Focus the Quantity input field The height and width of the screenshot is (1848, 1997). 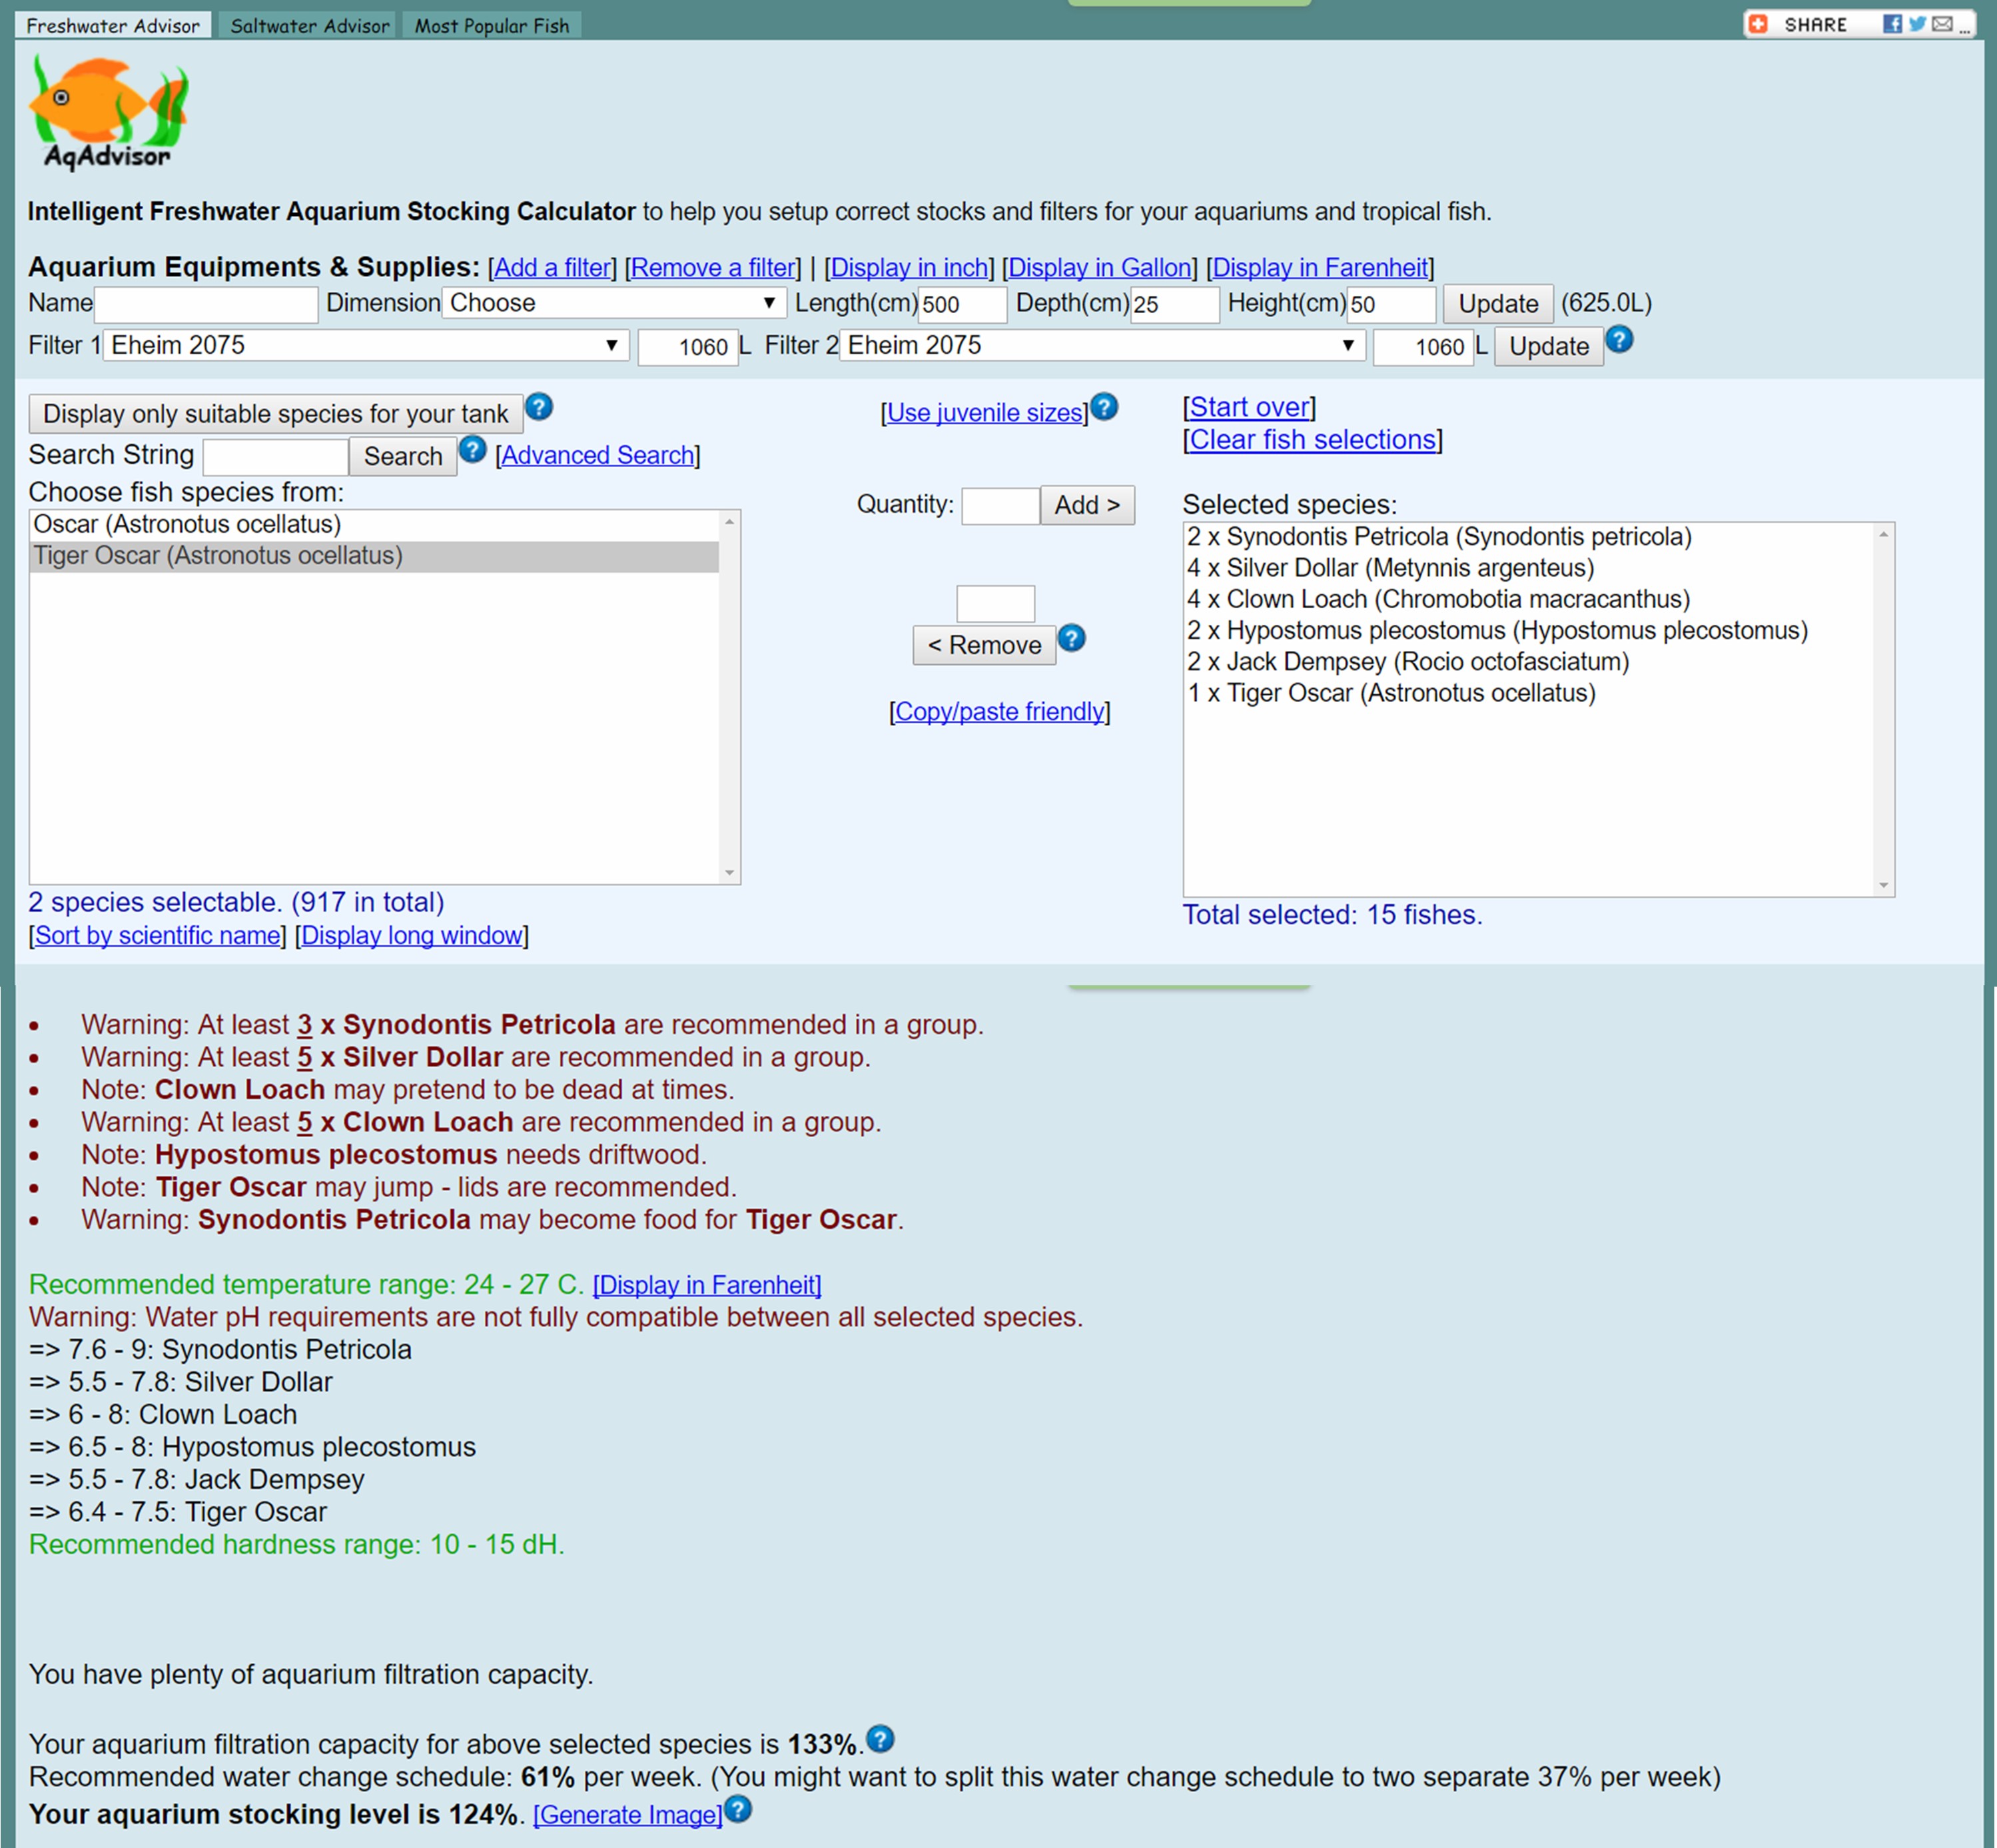tap(1001, 506)
